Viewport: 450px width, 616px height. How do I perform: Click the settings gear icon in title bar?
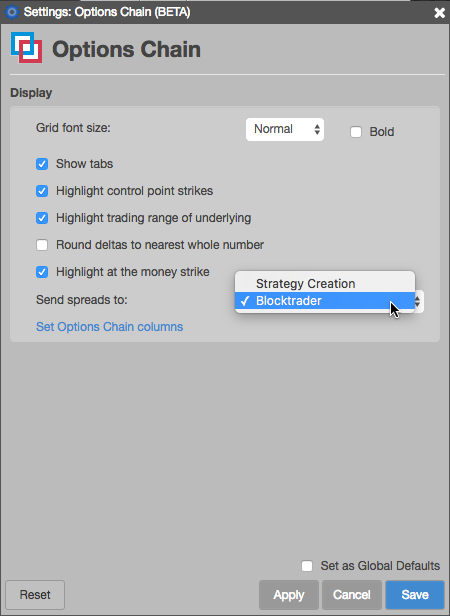[x=12, y=12]
